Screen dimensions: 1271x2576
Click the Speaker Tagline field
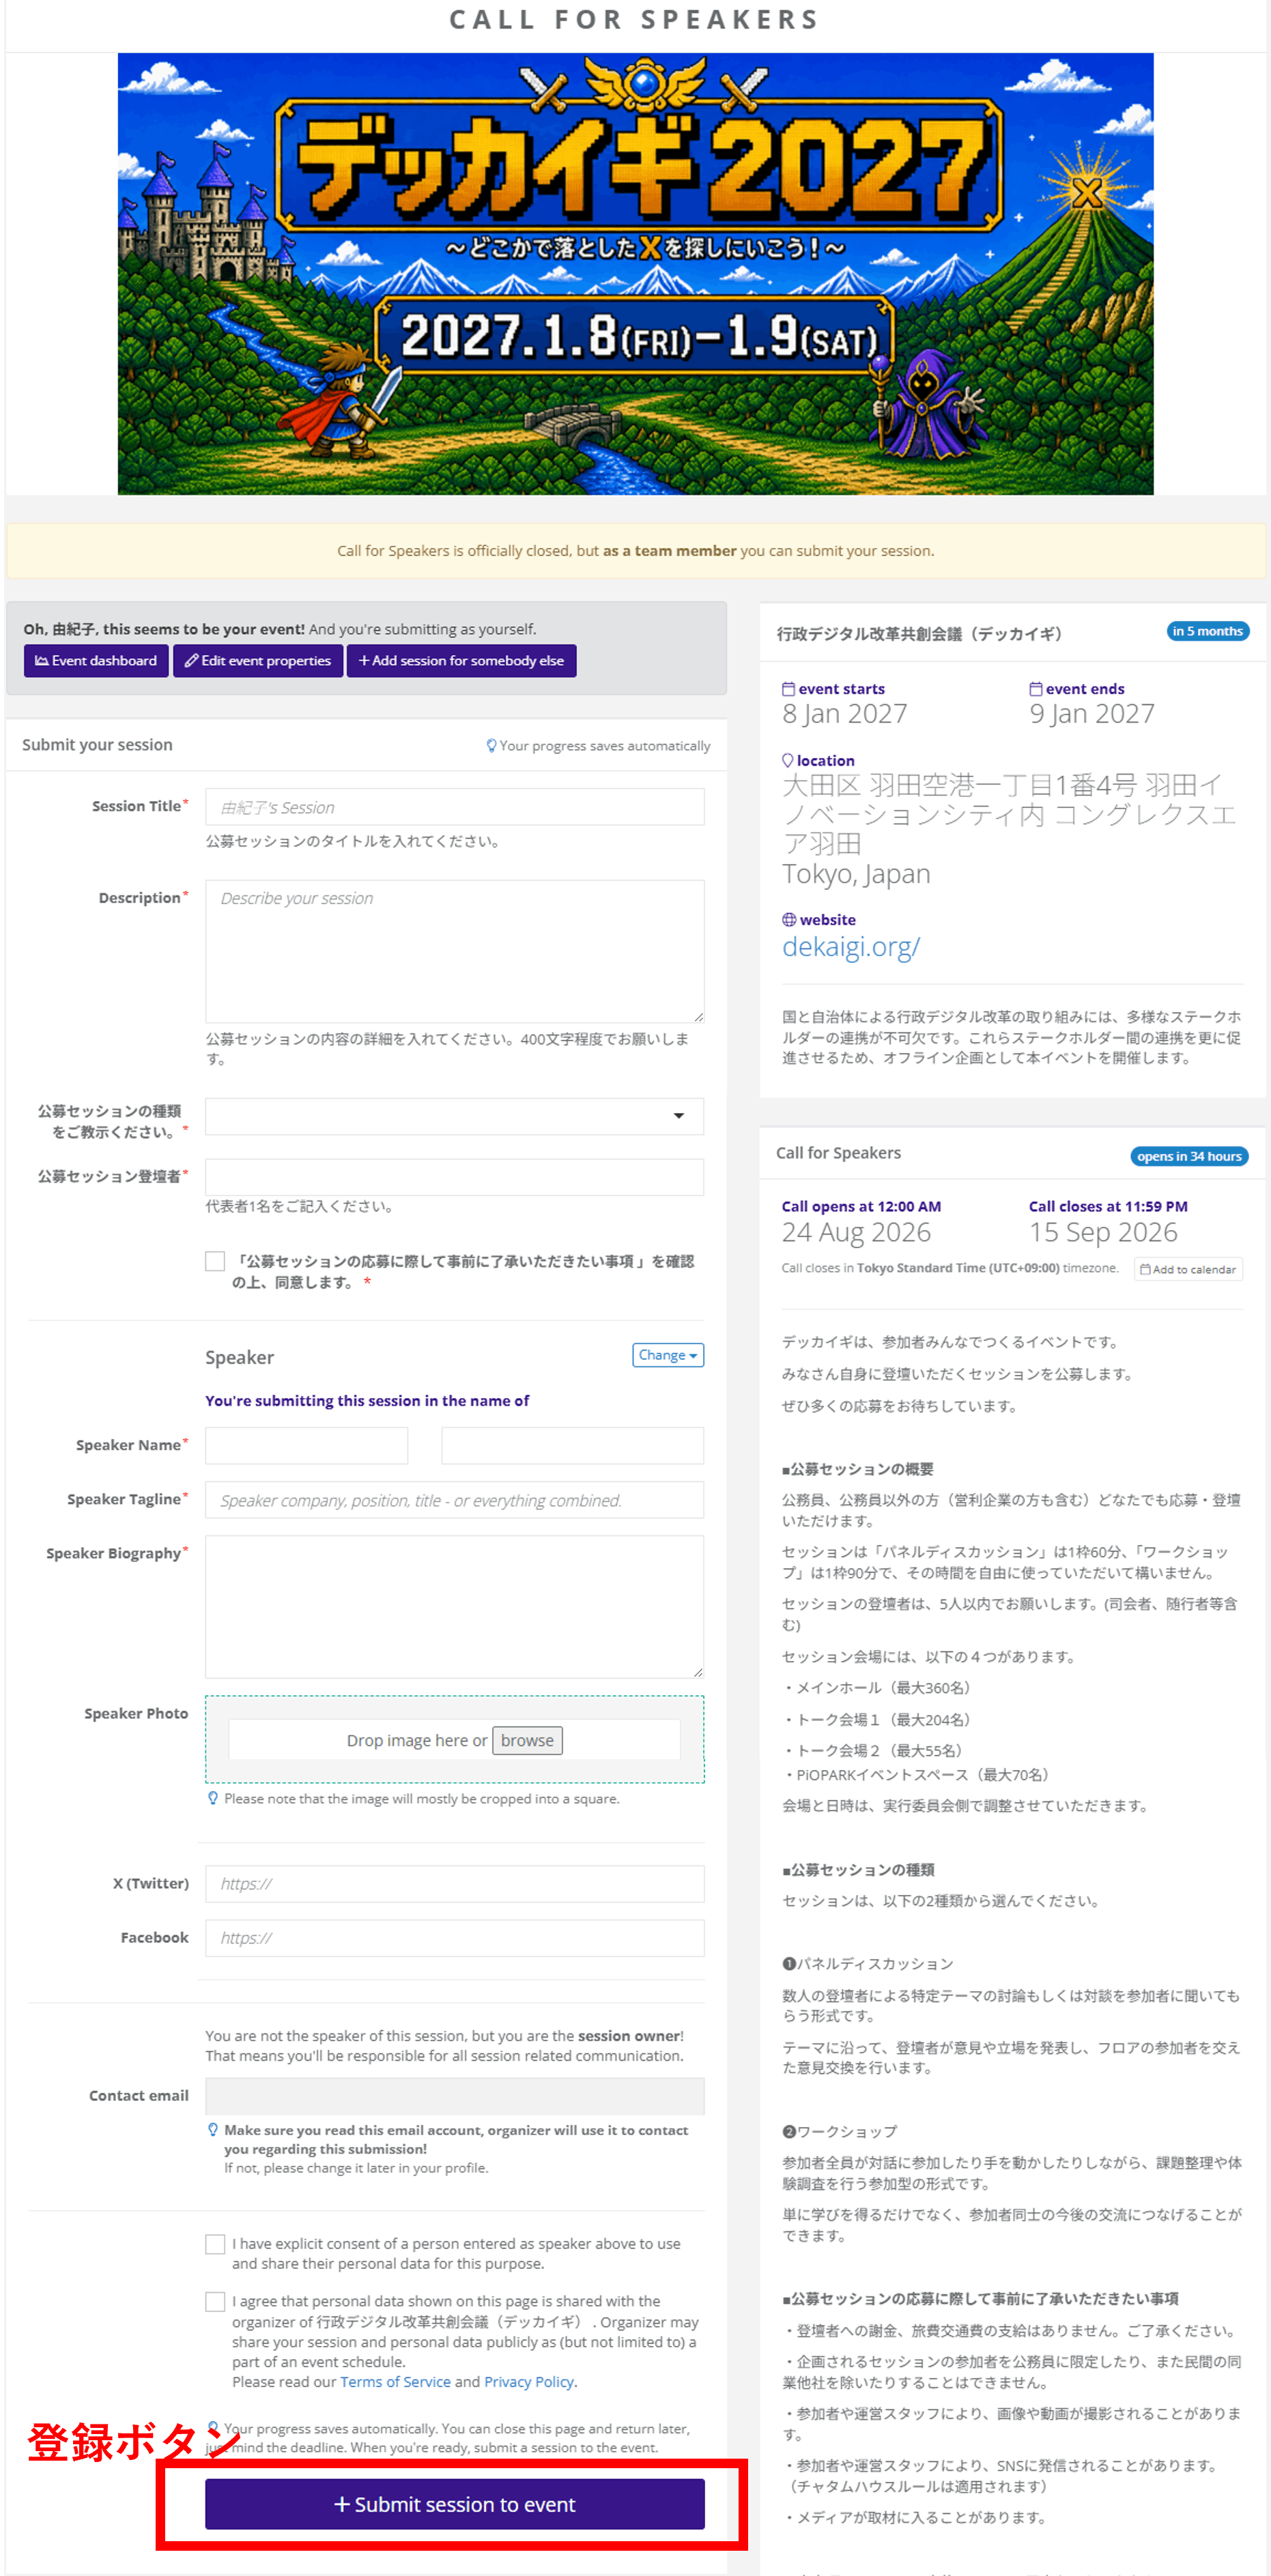coord(454,1500)
